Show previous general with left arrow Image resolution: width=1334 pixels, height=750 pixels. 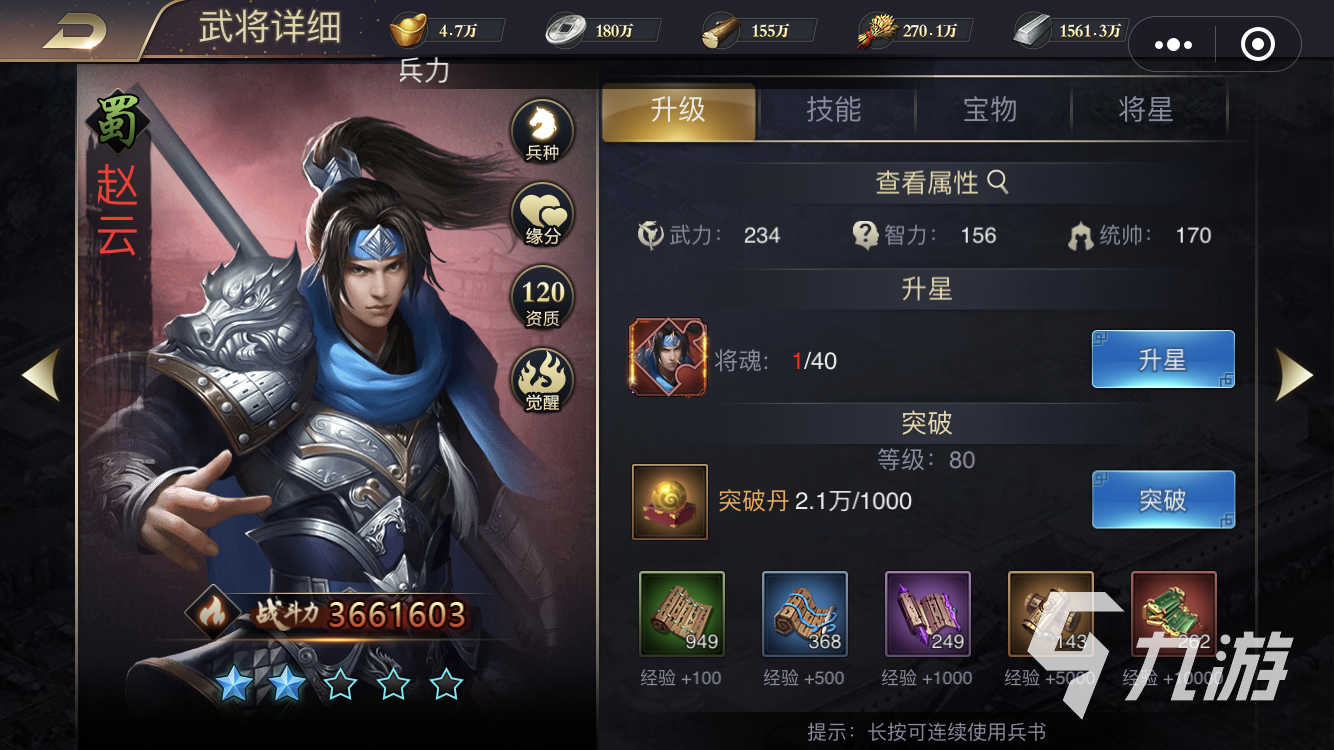[41, 374]
